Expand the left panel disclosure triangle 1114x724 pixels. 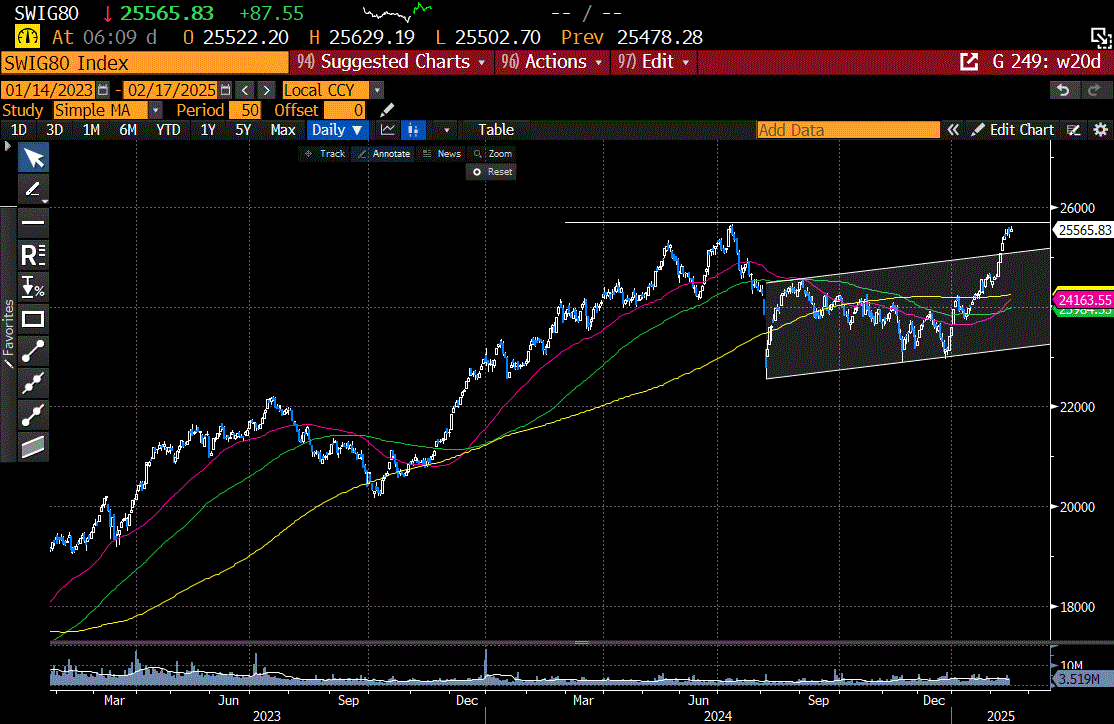pyautogui.click(x=8, y=146)
